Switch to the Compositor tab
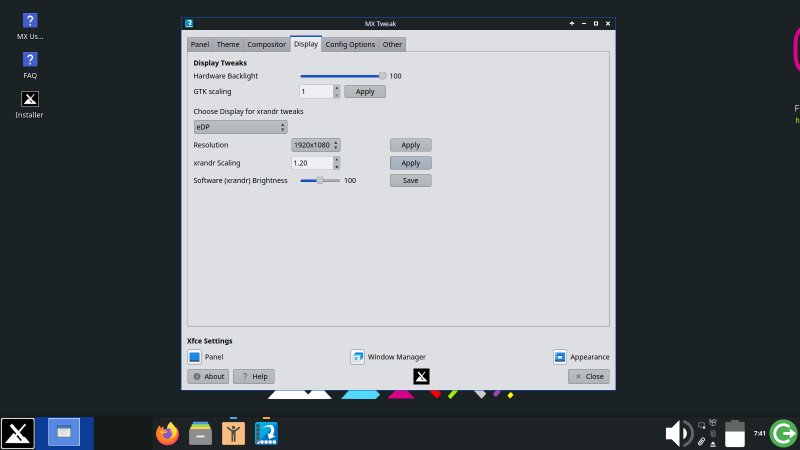Image resolution: width=800 pixels, height=450 pixels. tap(266, 44)
